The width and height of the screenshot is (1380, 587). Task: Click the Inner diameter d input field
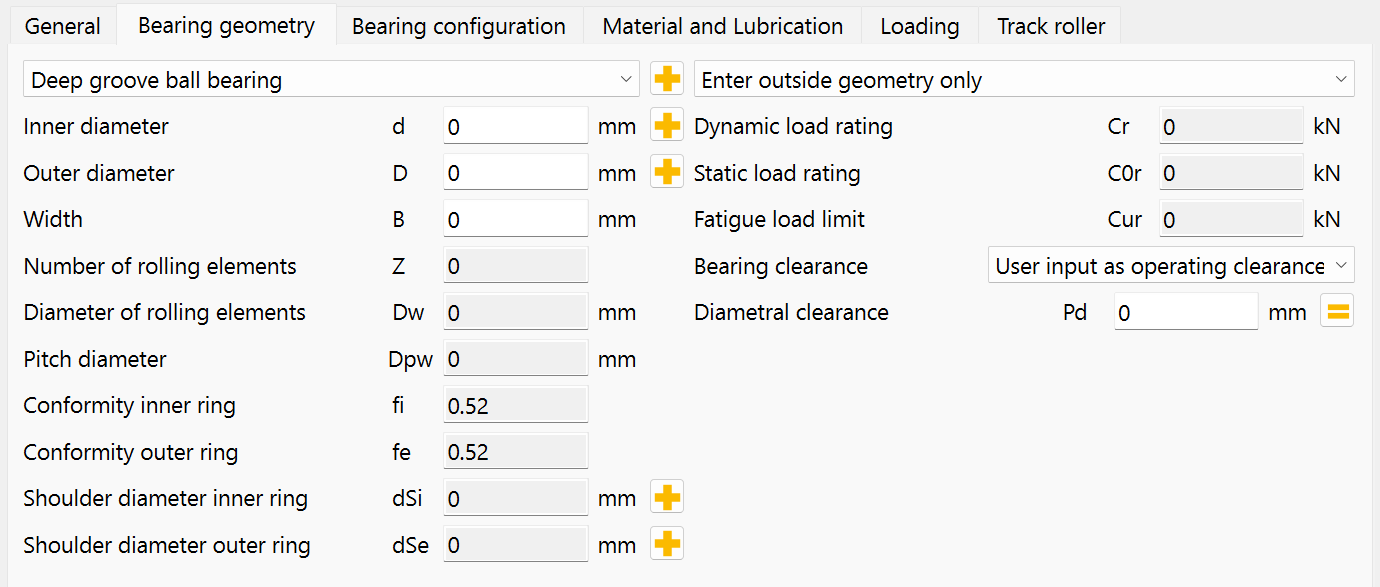(515, 126)
